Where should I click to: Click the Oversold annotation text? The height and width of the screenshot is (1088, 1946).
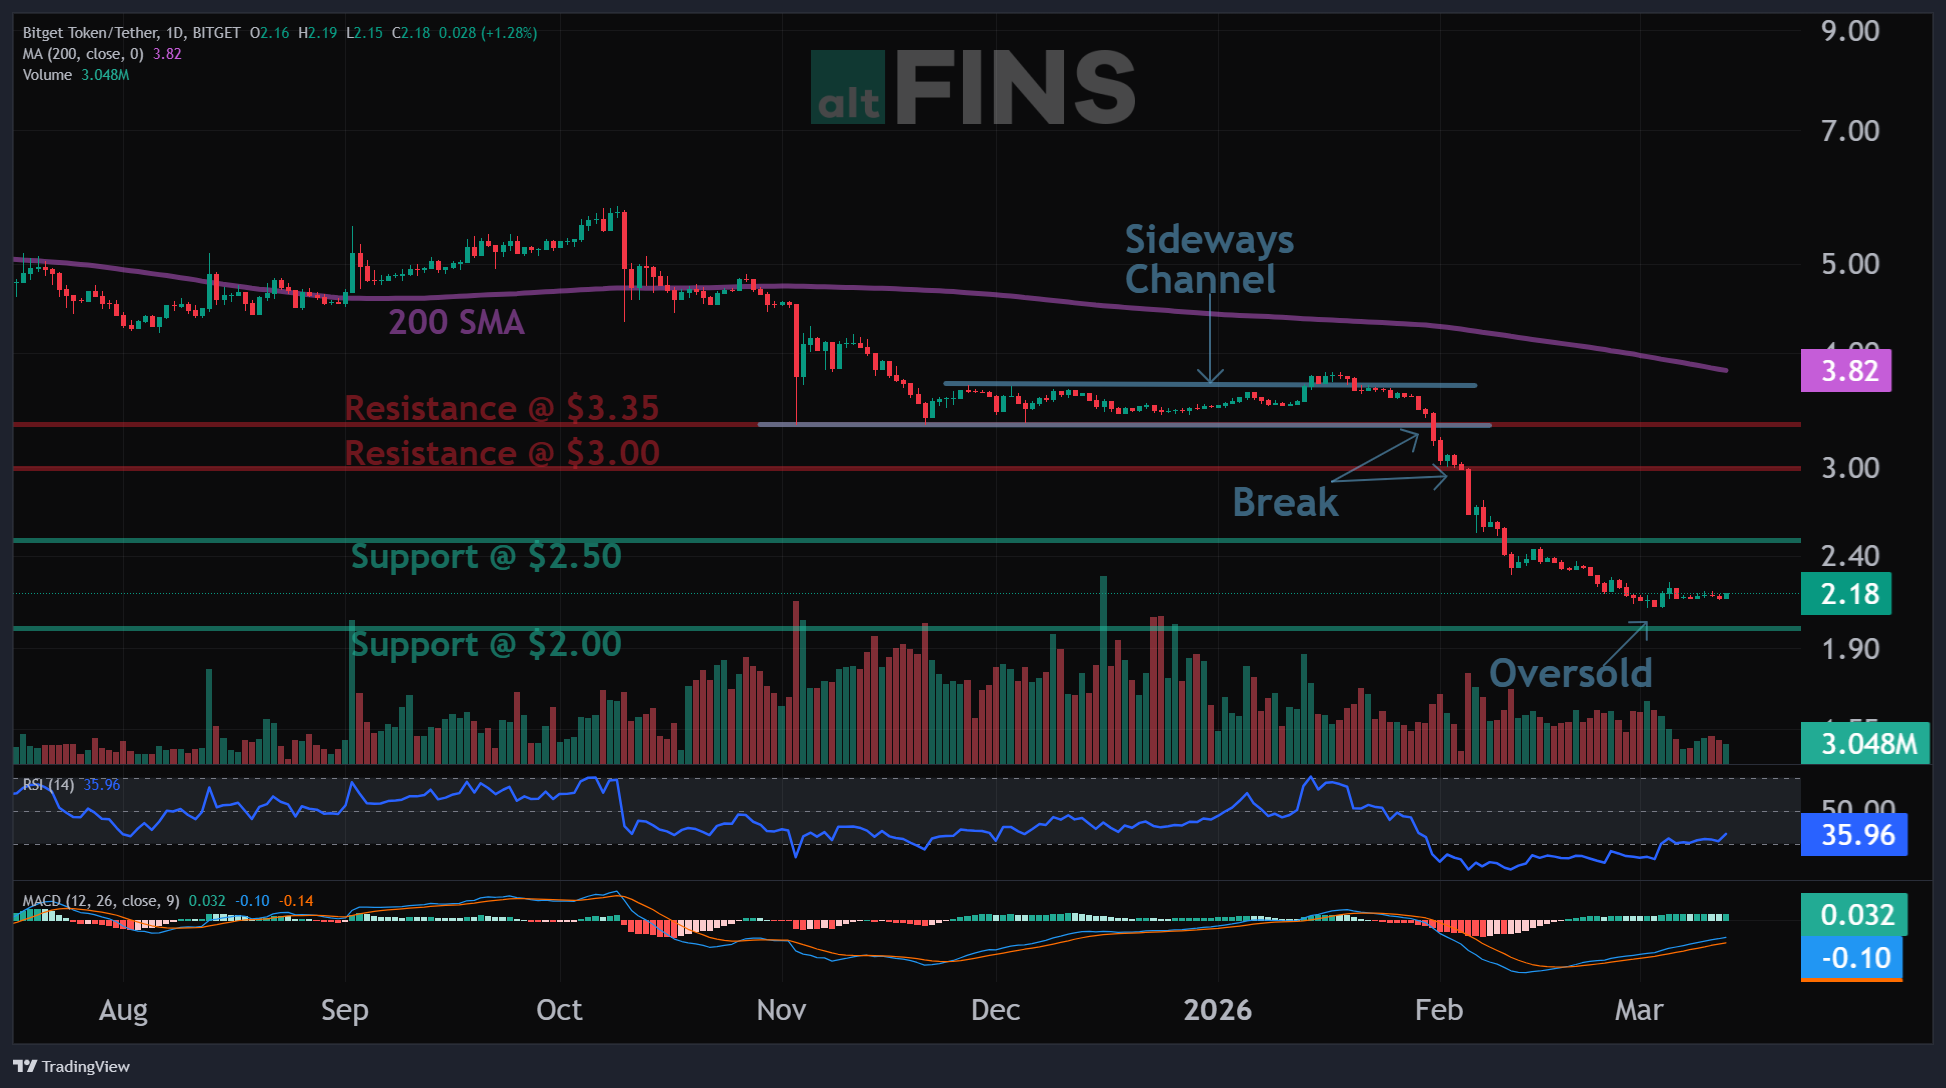coord(1570,673)
